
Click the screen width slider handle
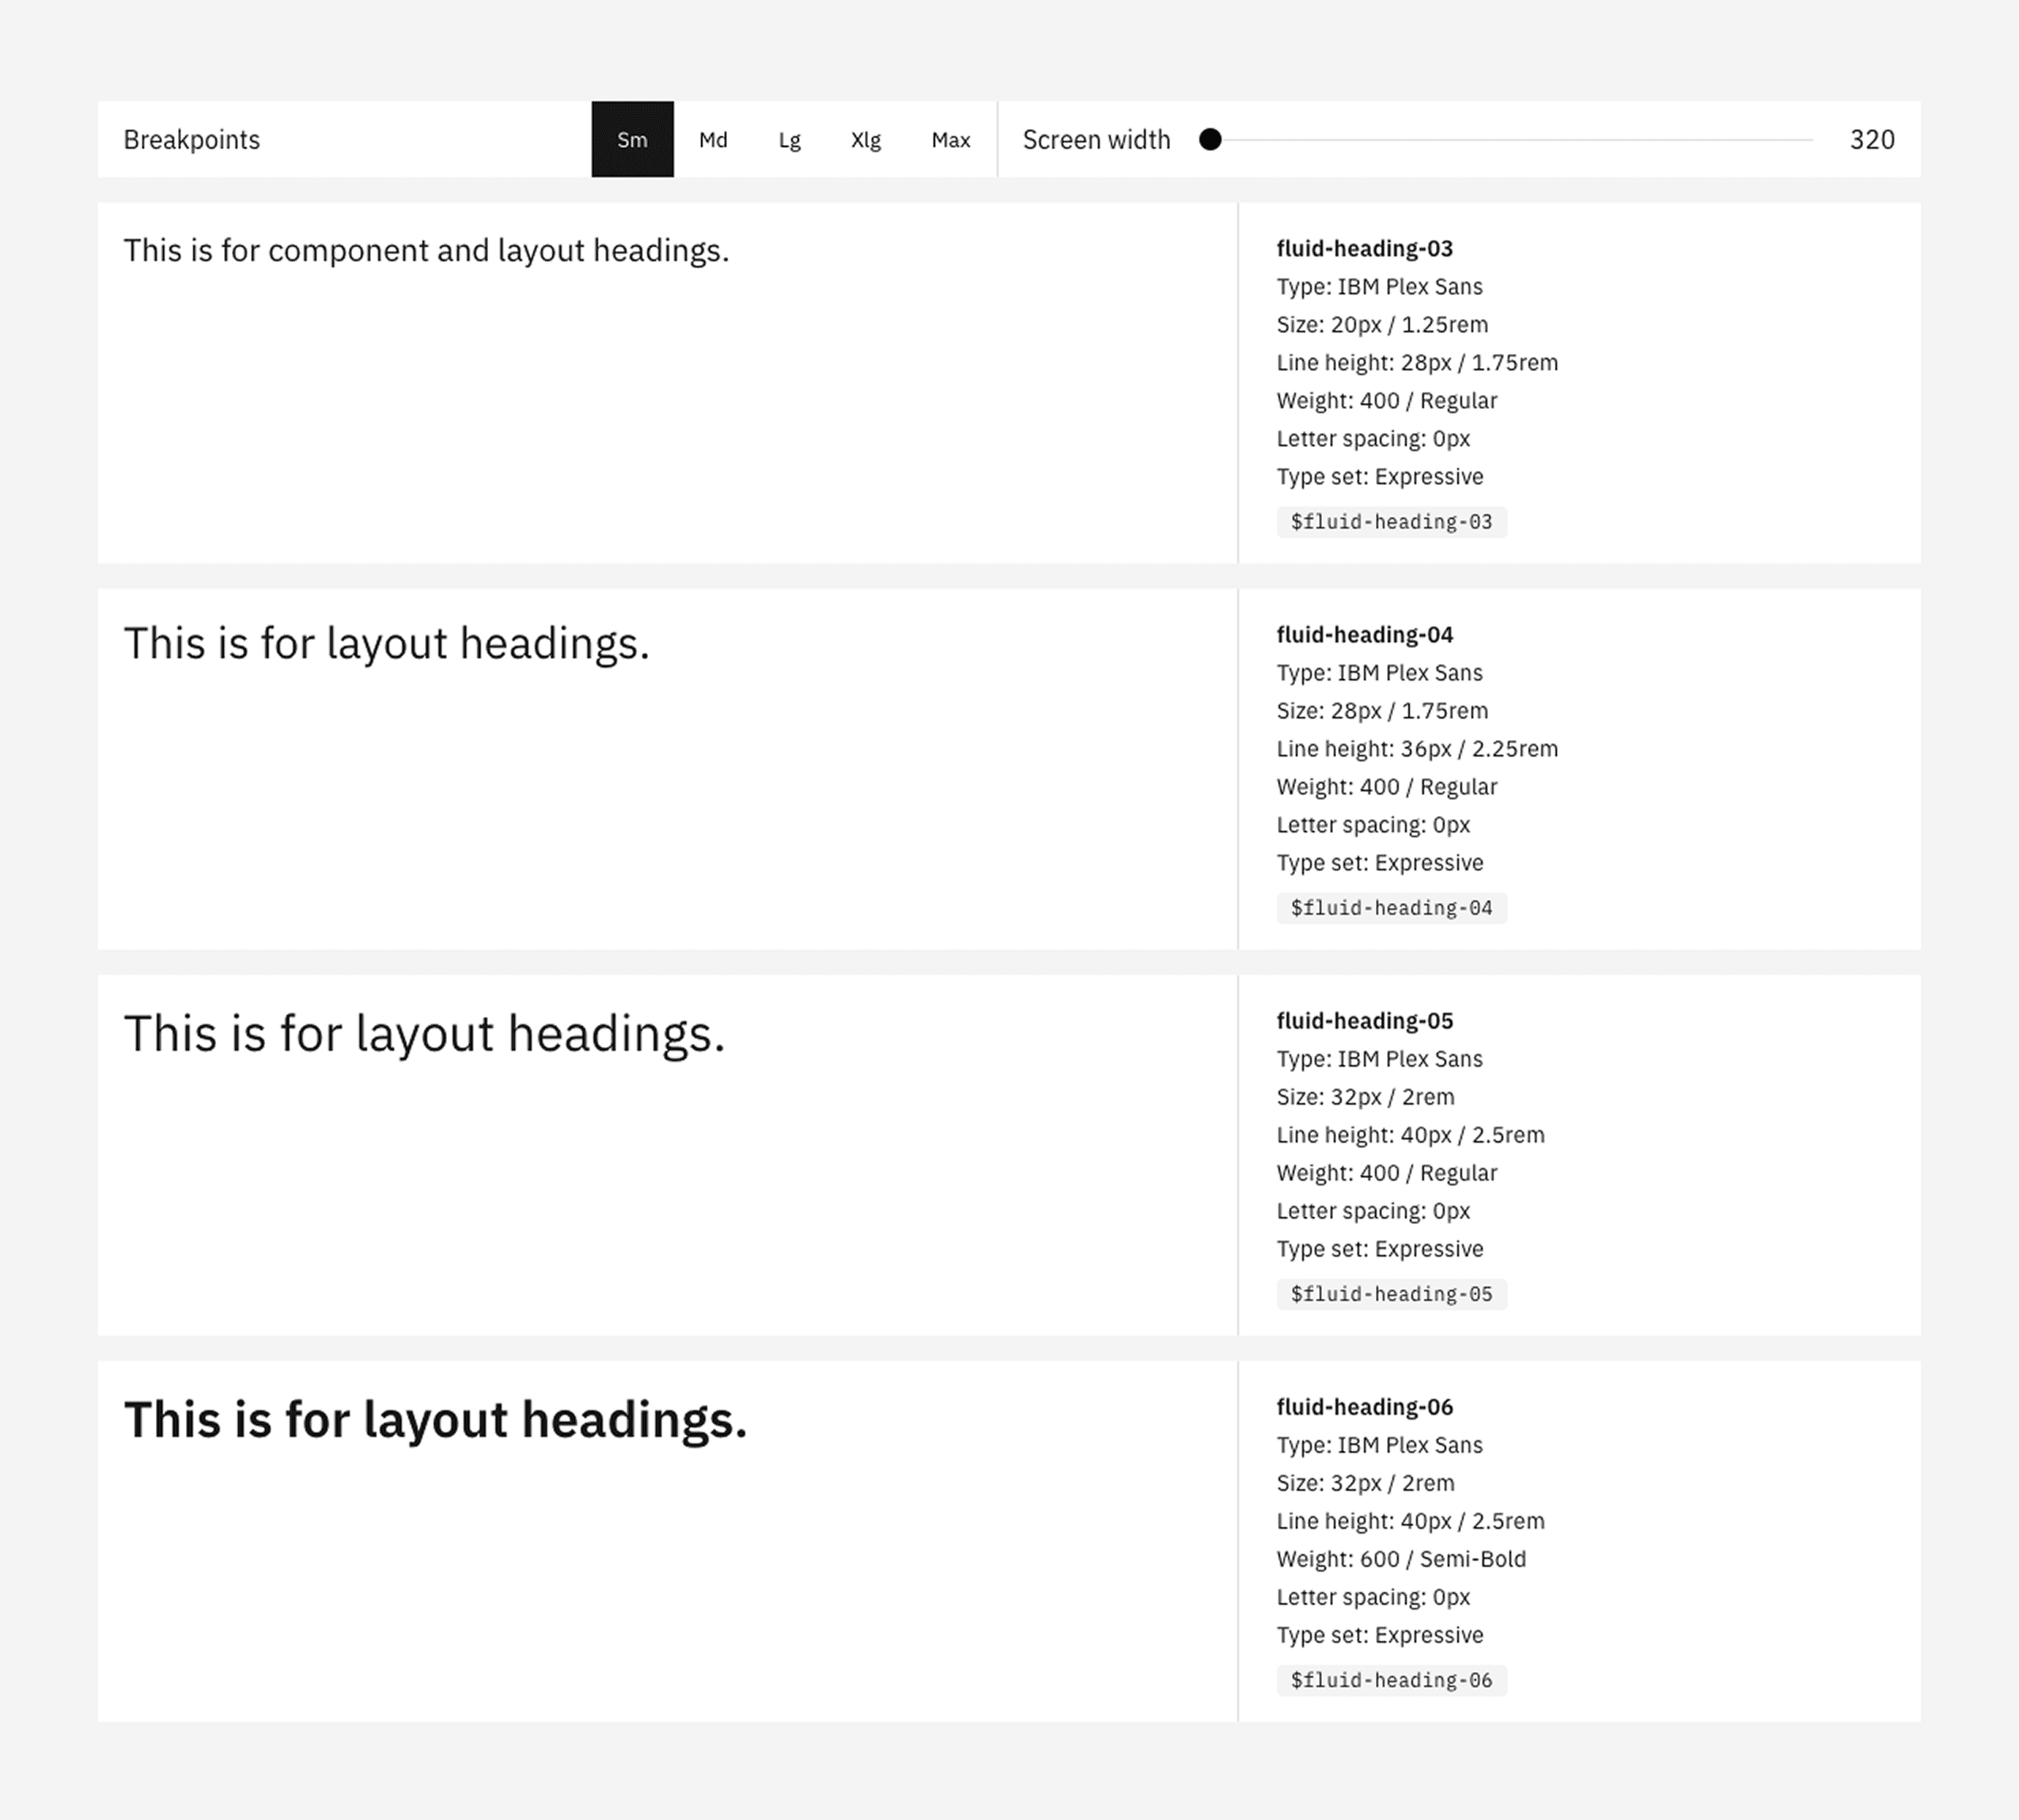tap(1210, 139)
